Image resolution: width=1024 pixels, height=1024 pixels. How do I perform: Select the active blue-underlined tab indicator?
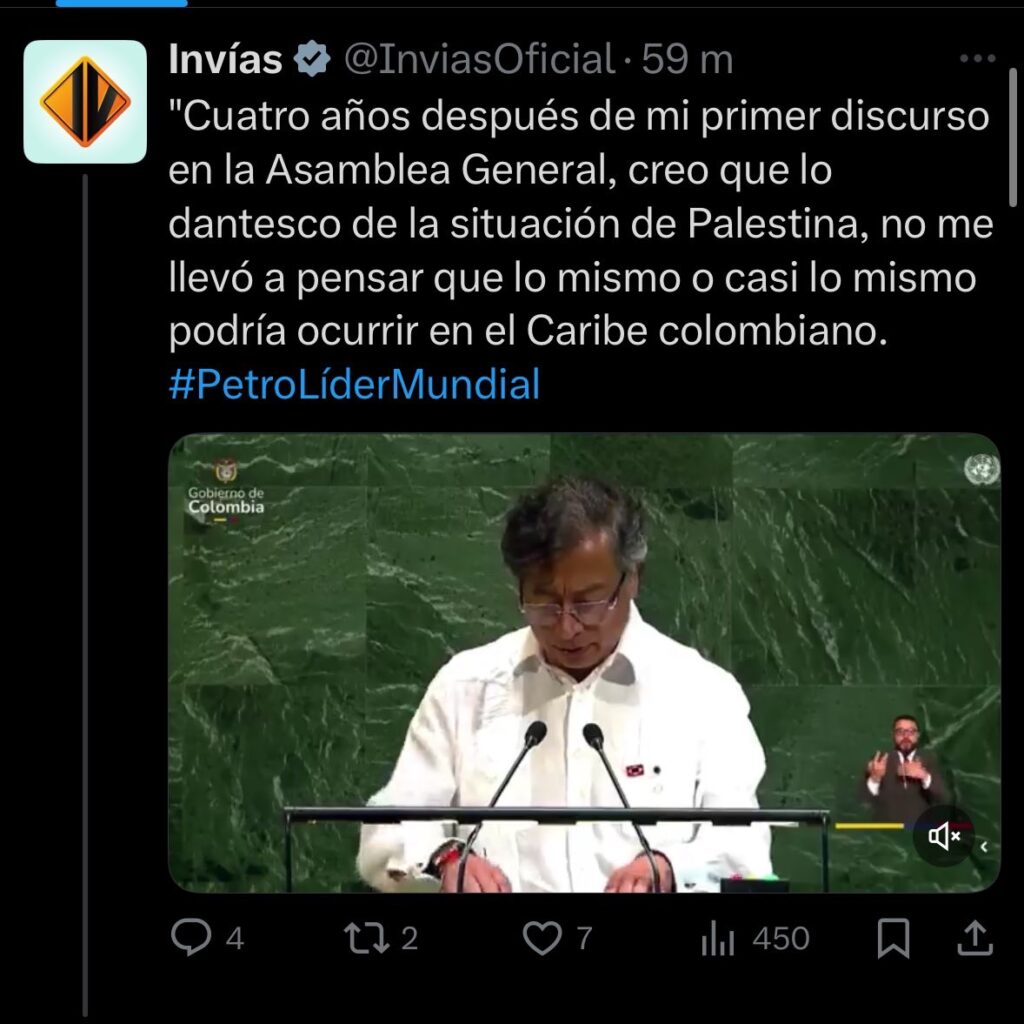[121, 3]
